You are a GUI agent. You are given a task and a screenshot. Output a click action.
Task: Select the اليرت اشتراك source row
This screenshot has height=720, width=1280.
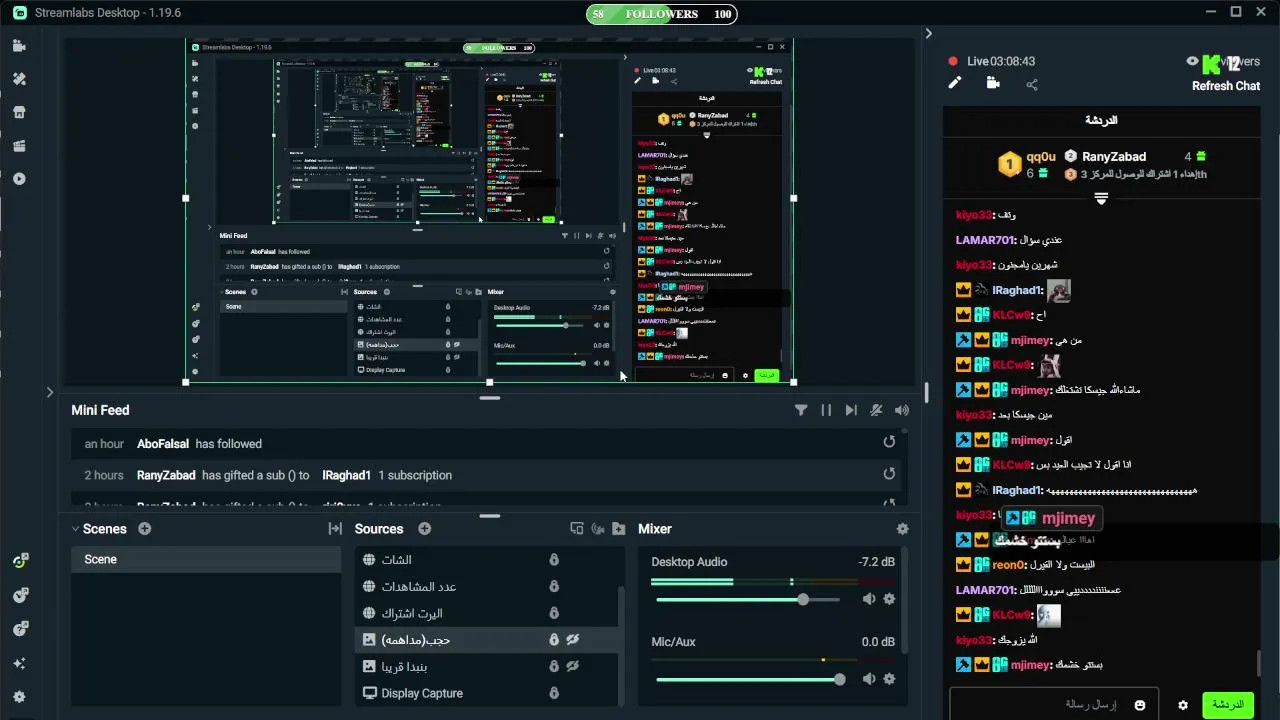(485, 613)
